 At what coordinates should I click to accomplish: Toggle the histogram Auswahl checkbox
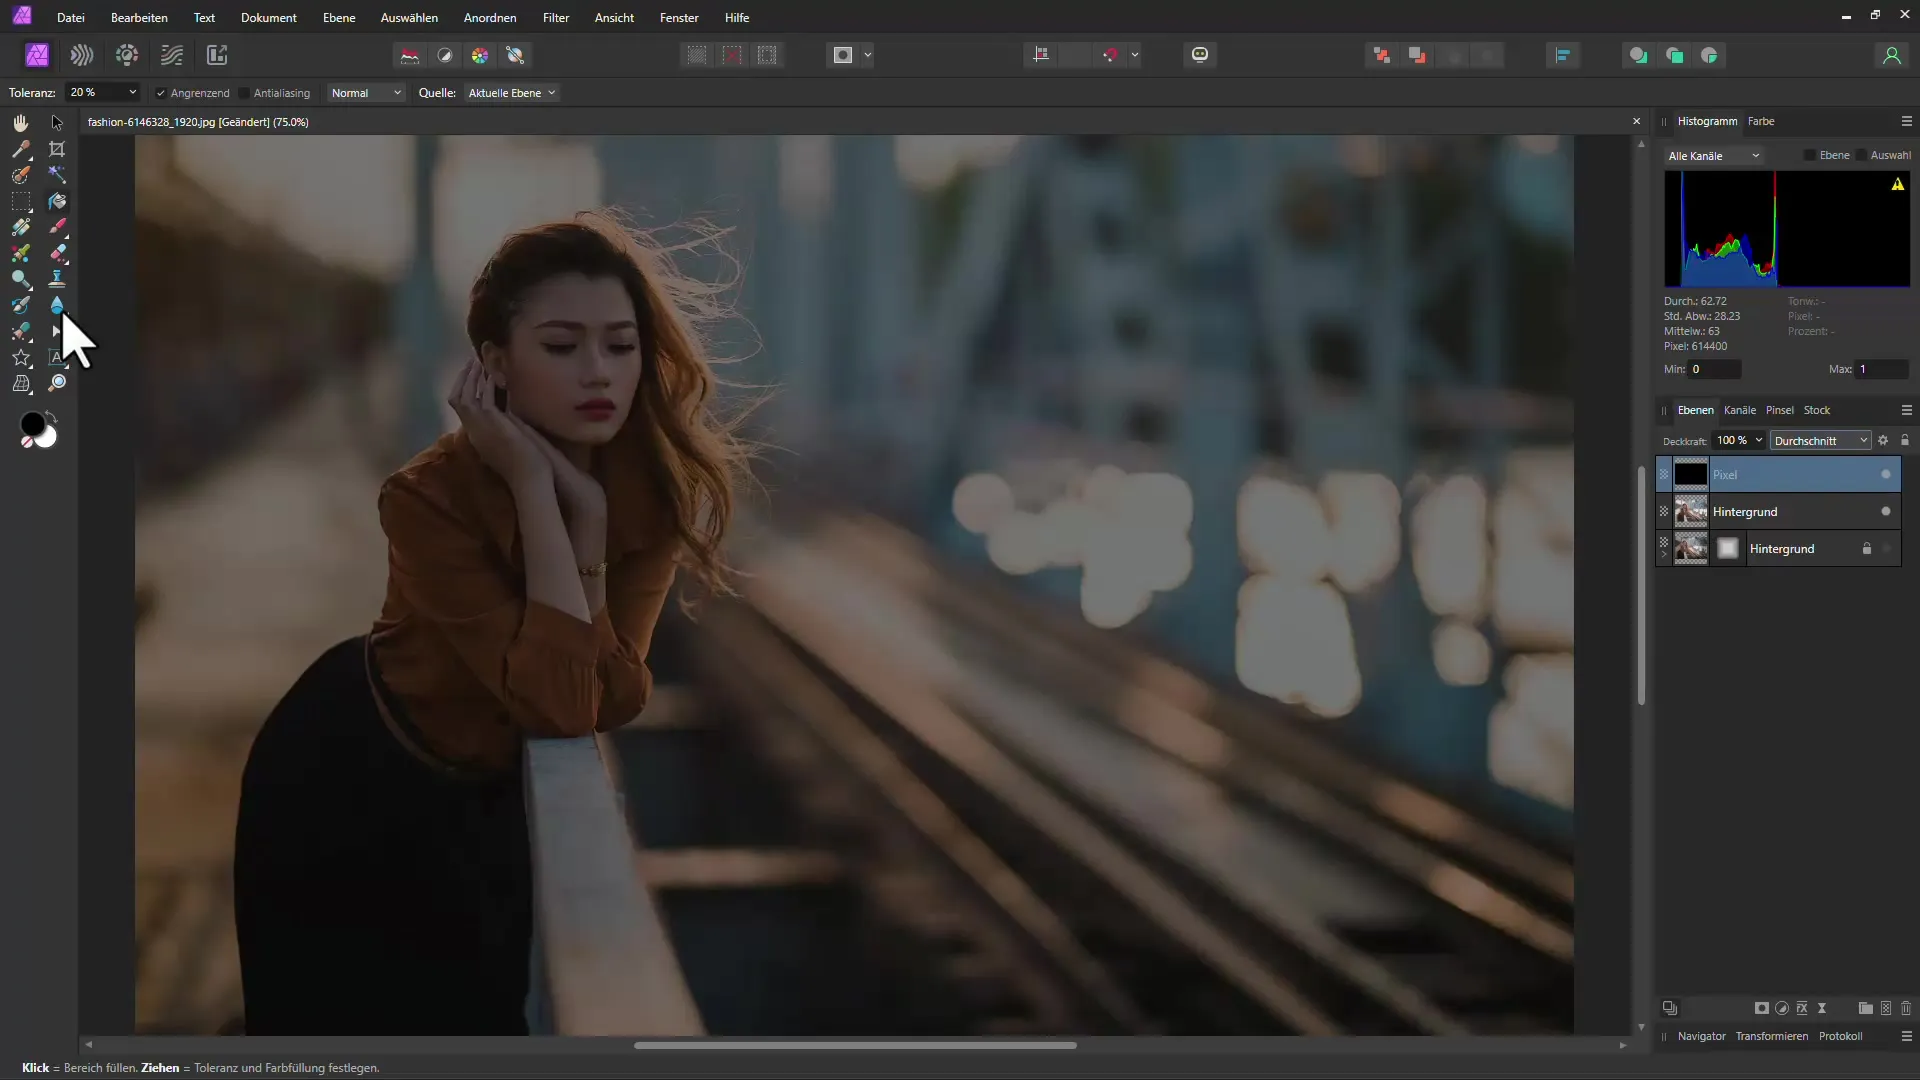pos(1861,155)
